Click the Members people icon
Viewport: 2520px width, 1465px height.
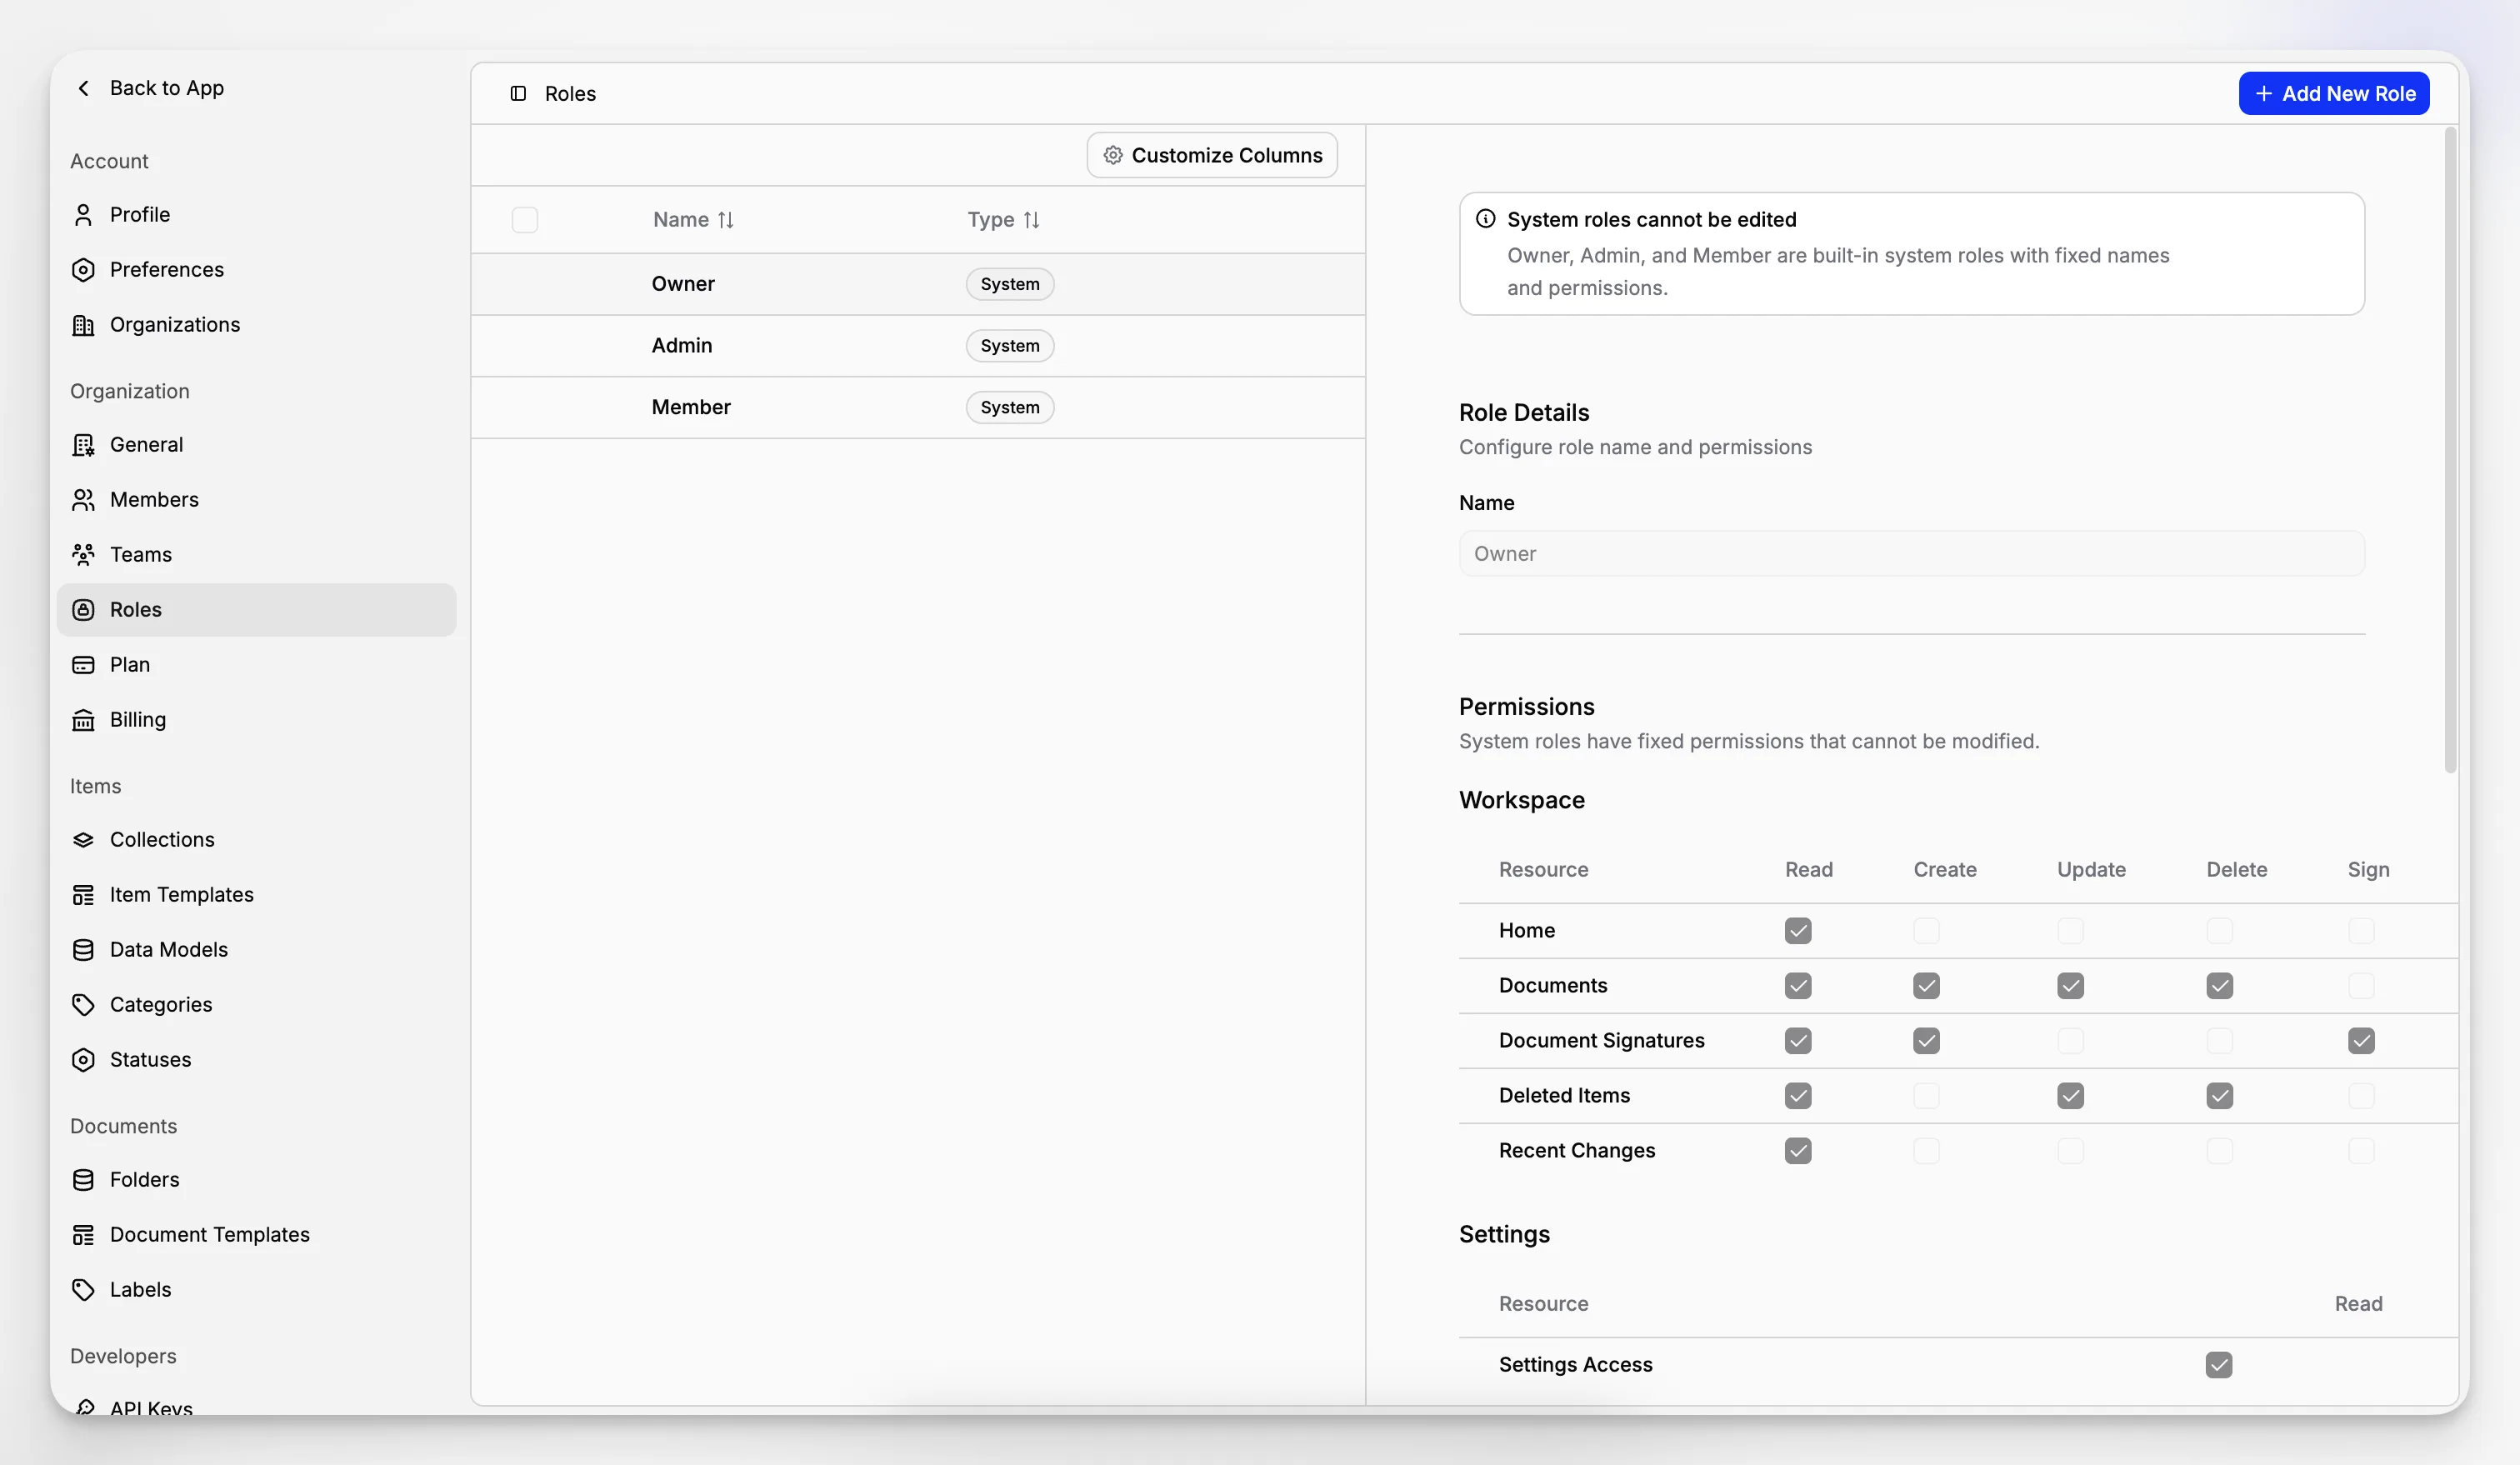tap(84, 500)
